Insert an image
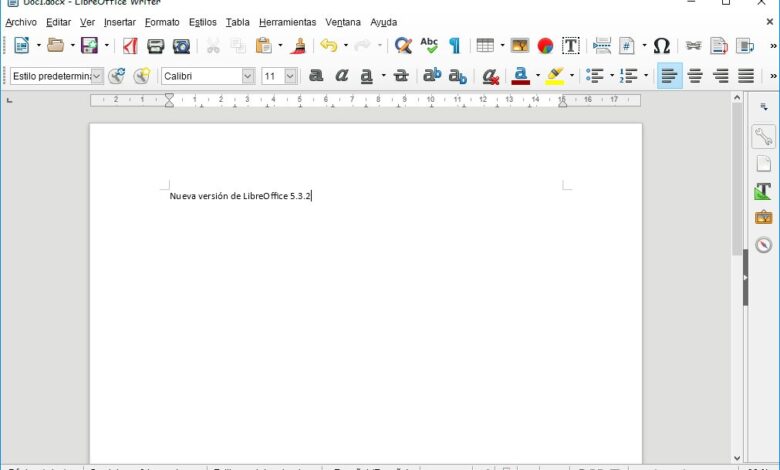 pos(520,46)
